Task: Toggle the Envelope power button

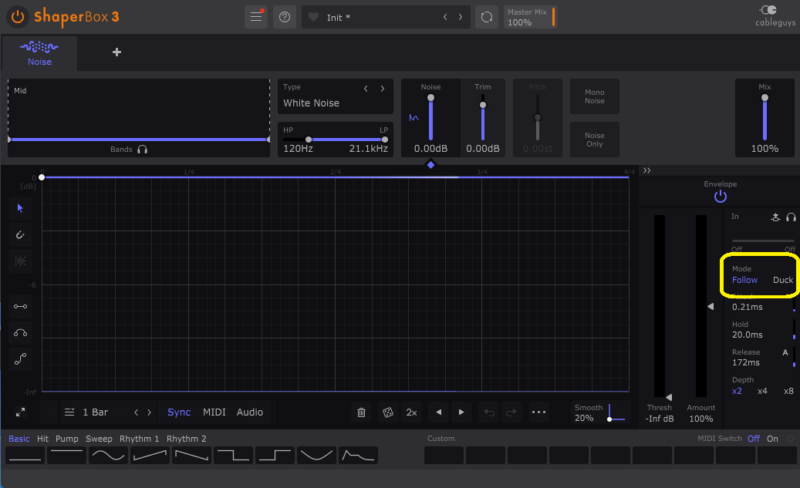Action: pos(720,197)
